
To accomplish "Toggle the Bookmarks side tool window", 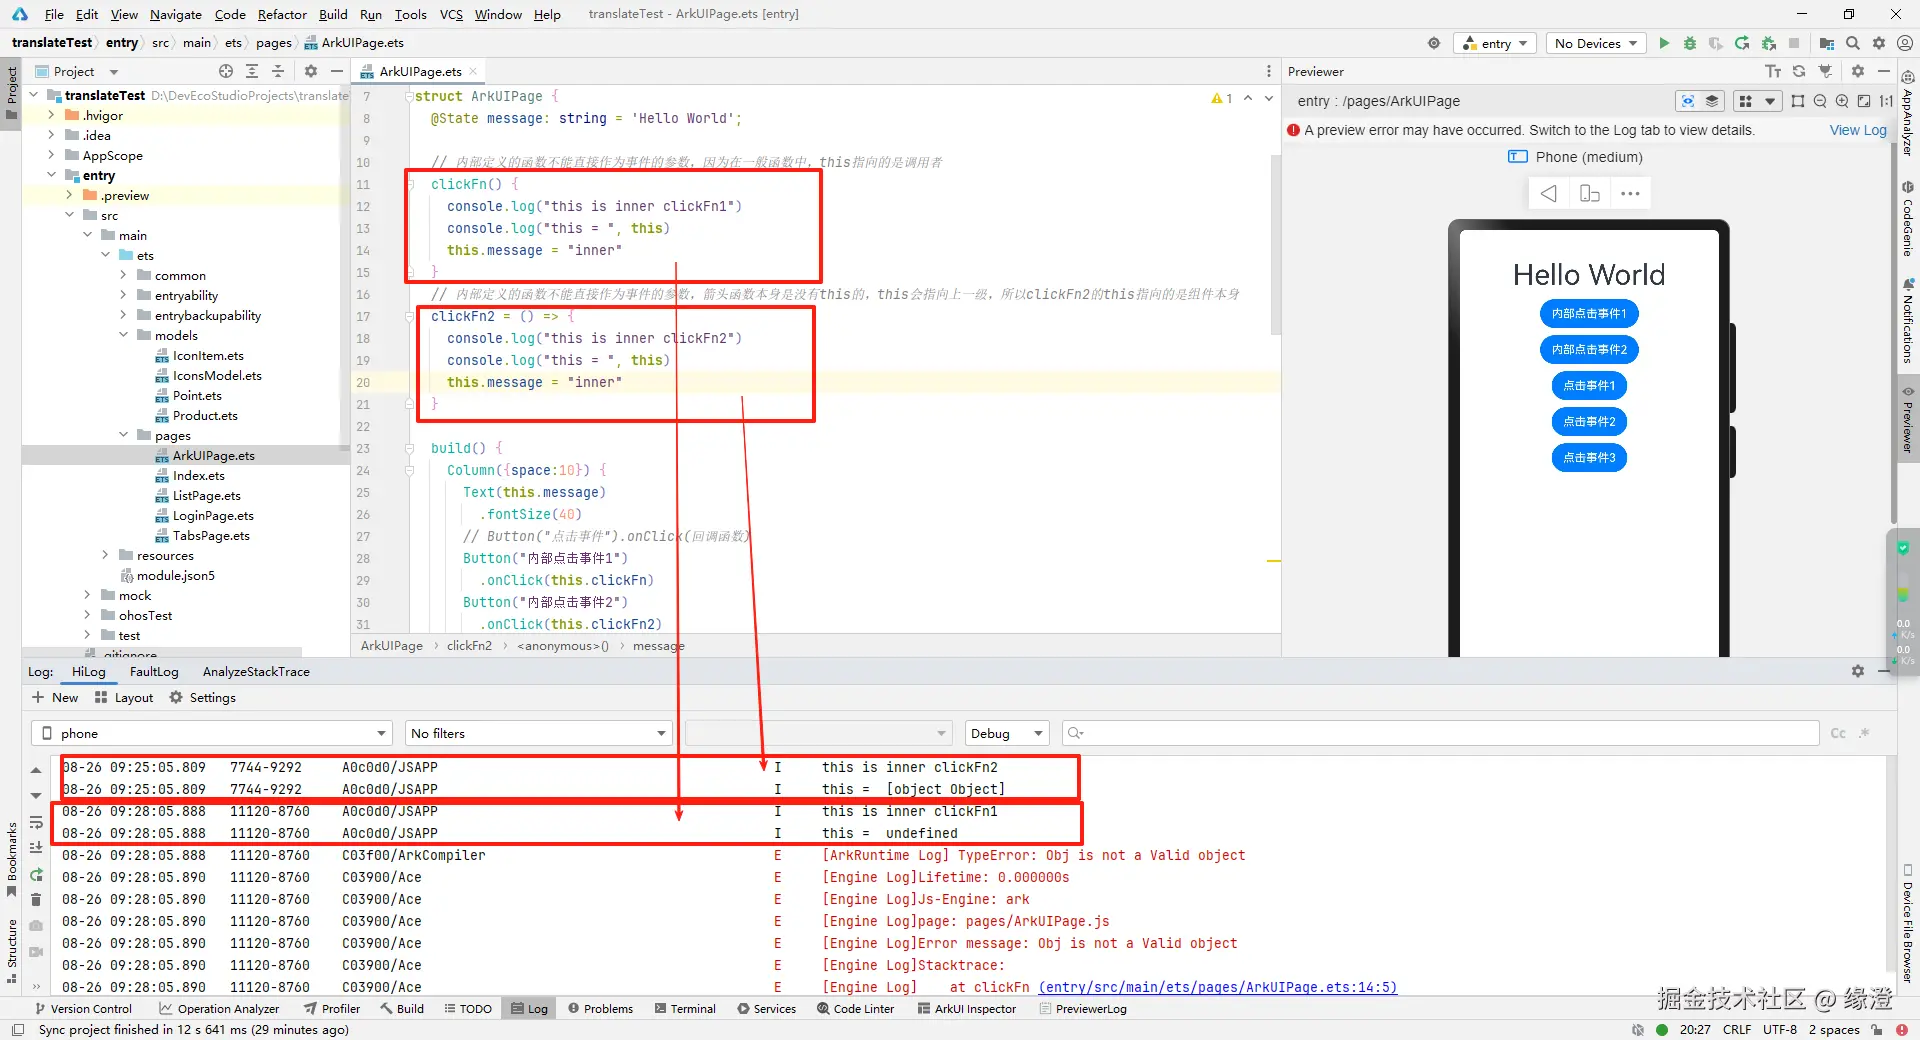I will point(11,859).
